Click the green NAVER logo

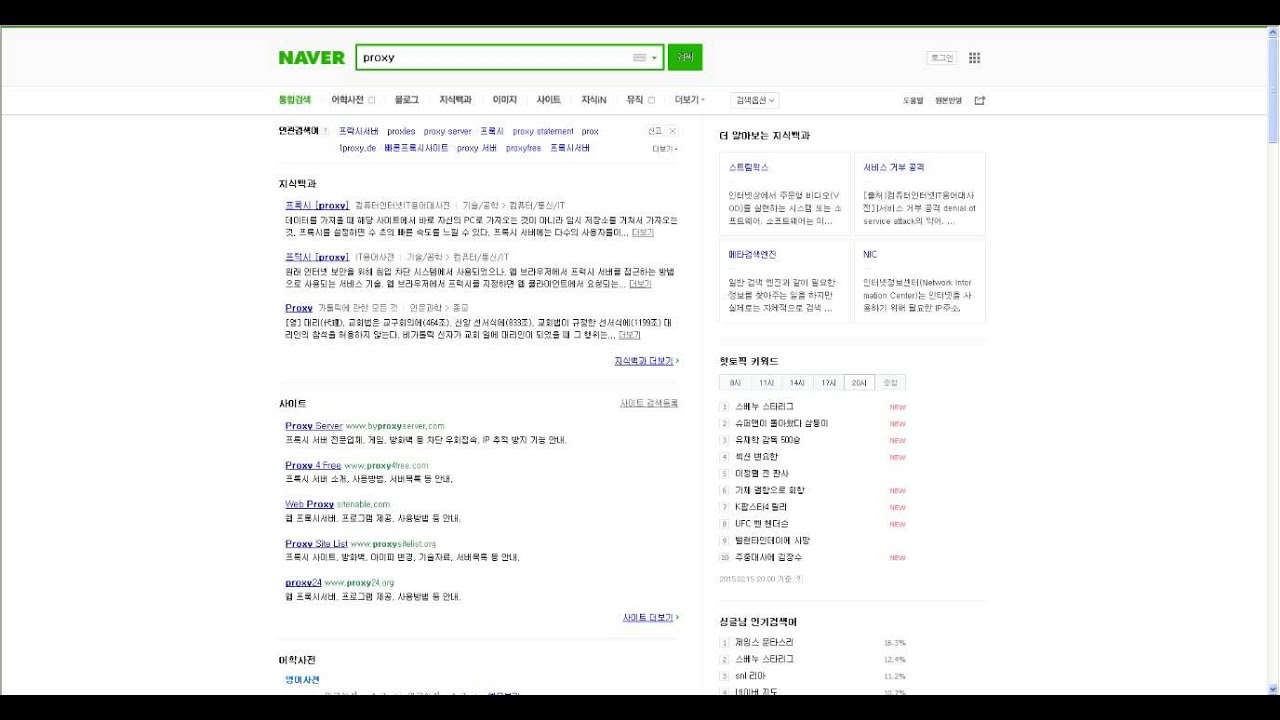pyautogui.click(x=311, y=58)
